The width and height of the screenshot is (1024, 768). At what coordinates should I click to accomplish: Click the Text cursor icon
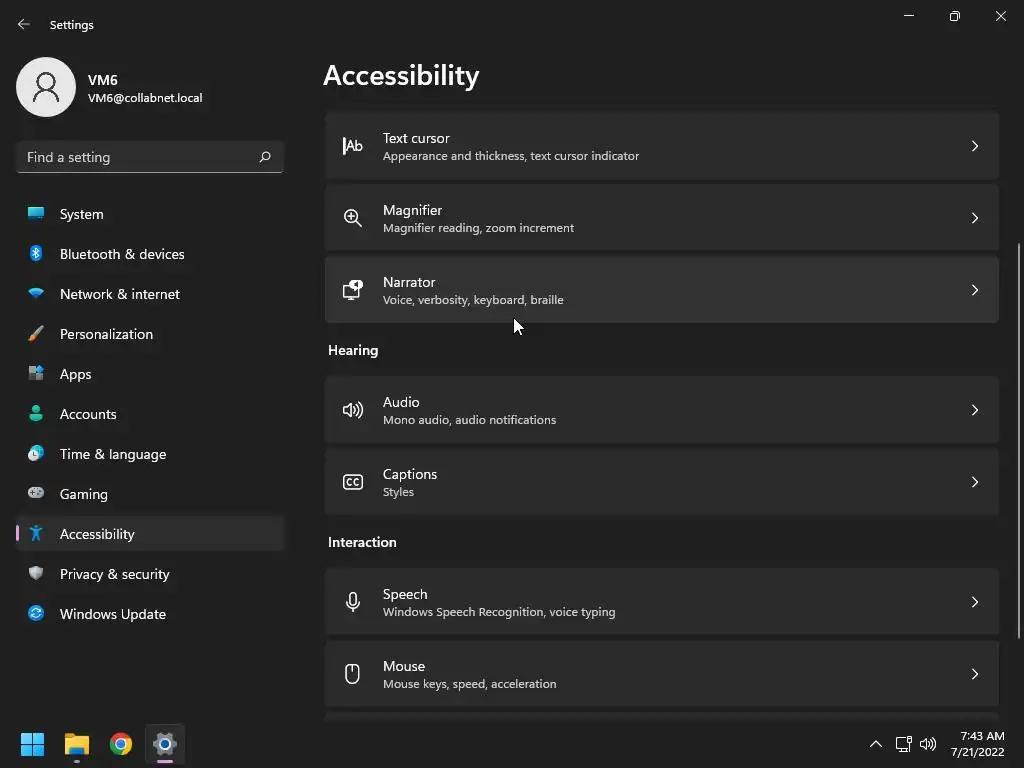pyautogui.click(x=352, y=146)
